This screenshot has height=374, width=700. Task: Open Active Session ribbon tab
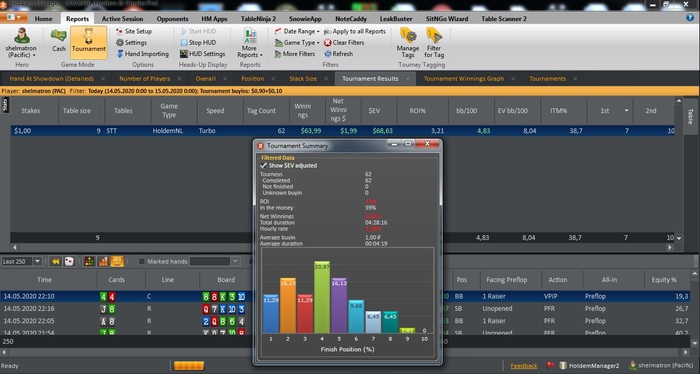point(122,19)
